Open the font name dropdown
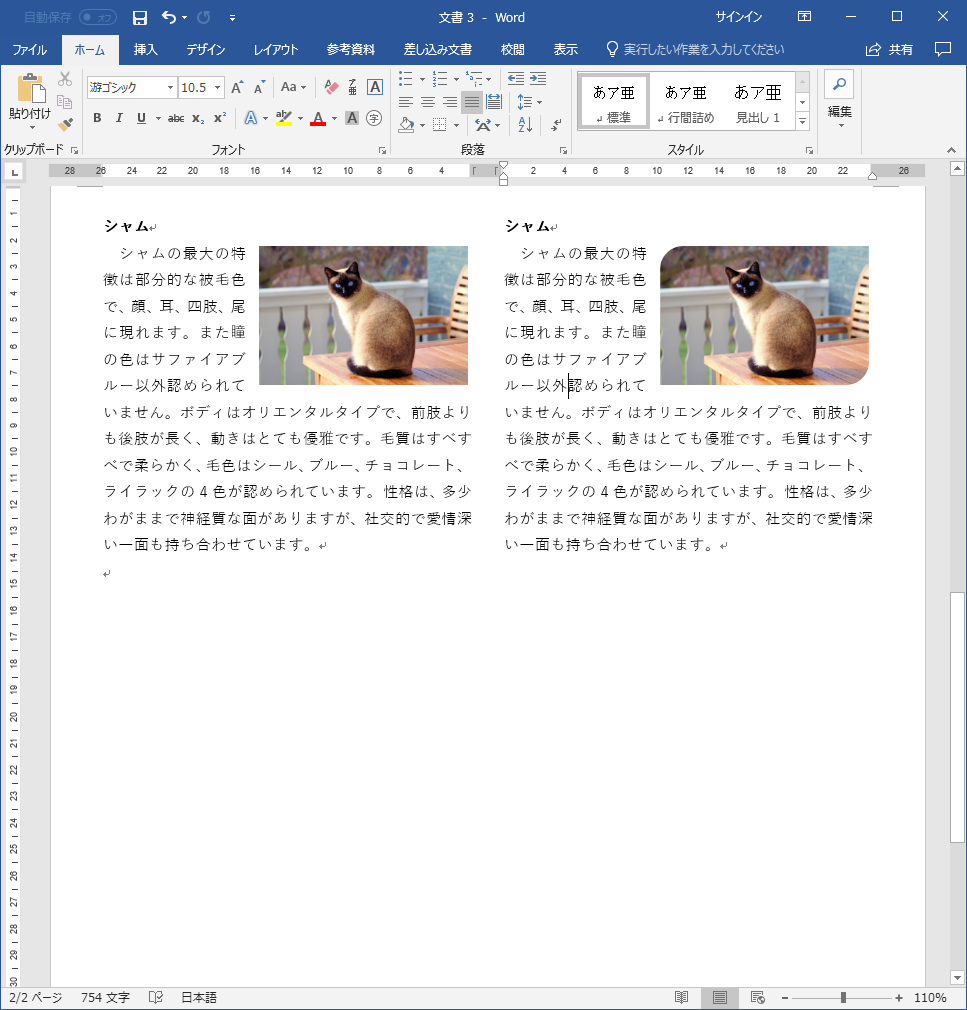This screenshot has height=1010, width=967. (x=170, y=88)
